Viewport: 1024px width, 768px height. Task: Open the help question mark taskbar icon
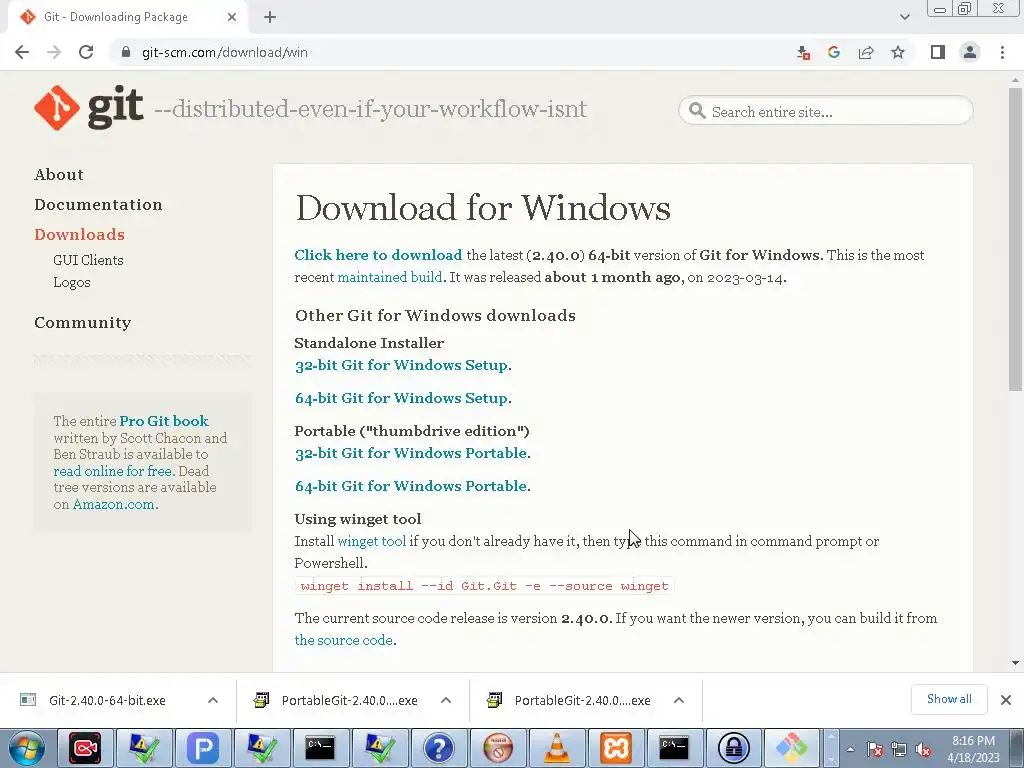438,748
